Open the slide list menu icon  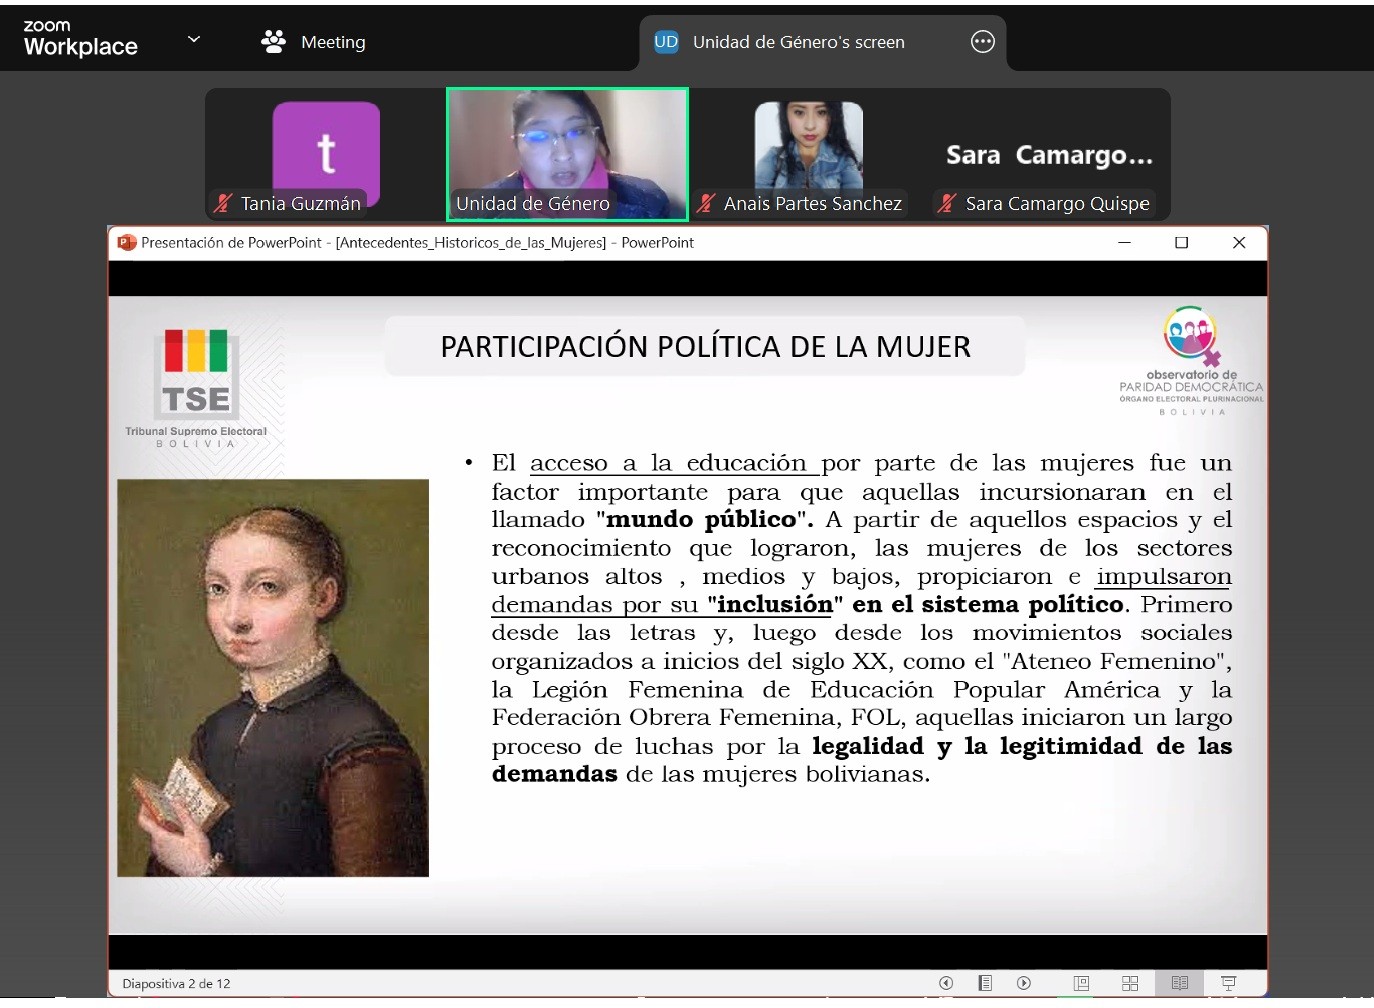pos(985,983)
